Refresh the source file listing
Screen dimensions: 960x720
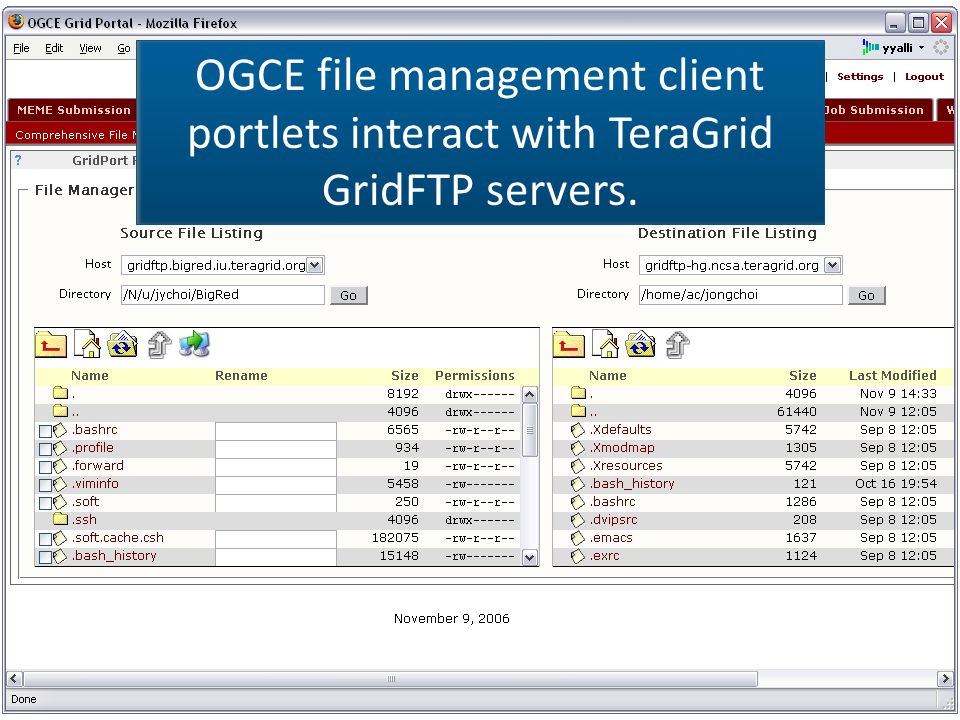coord(122,344)
